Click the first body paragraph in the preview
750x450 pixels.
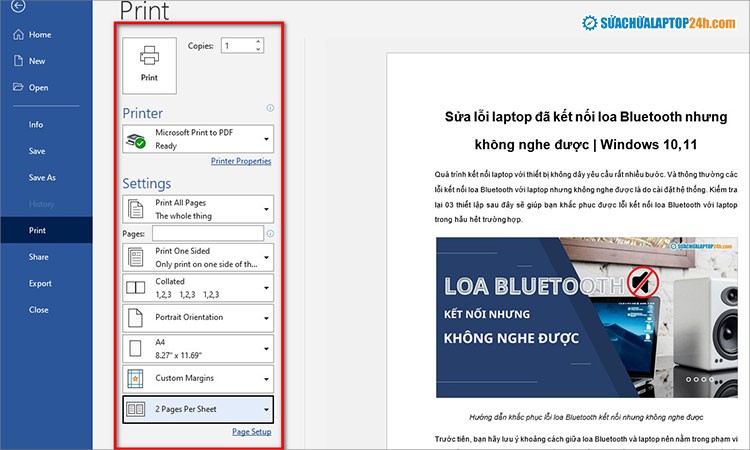pos(586,197)
